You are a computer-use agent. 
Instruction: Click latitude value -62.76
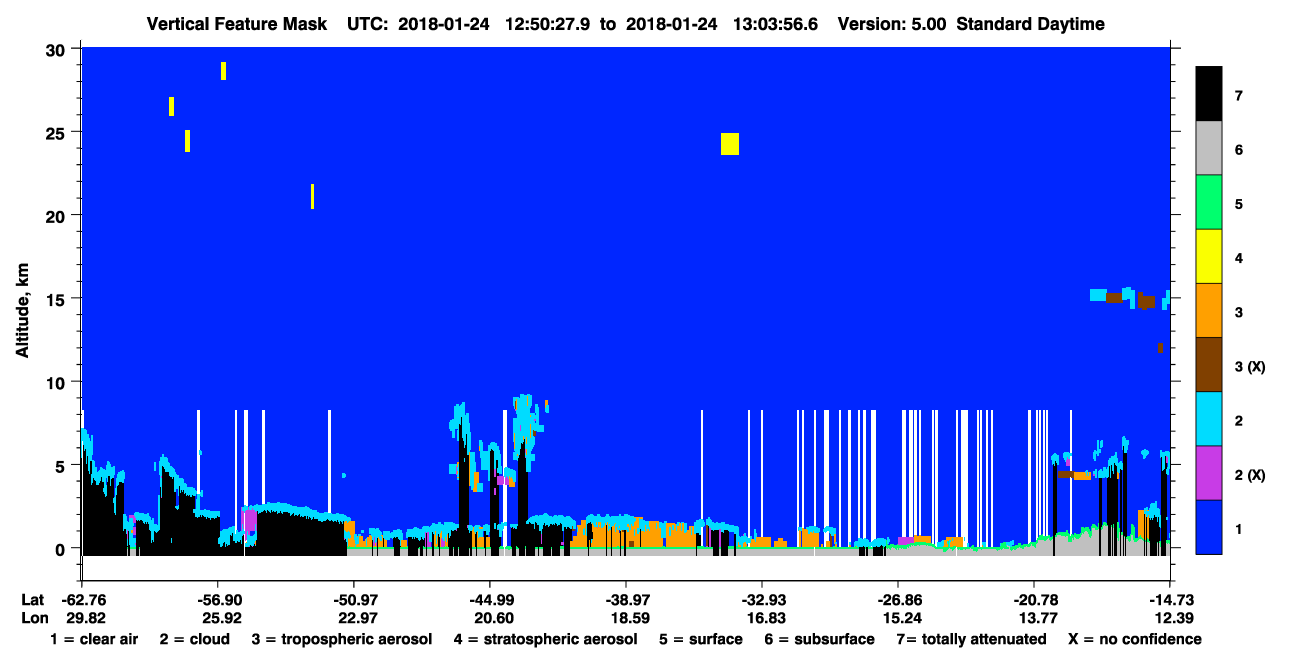pos(84,600)
